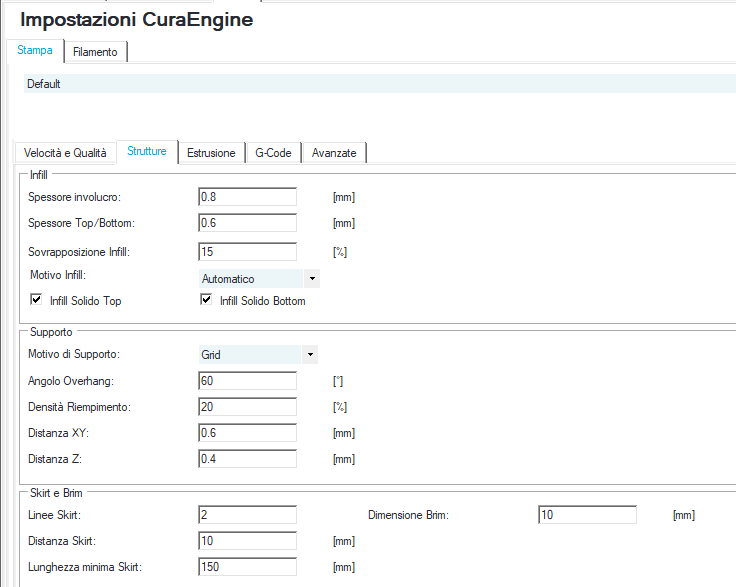Click the Dimensione Brim input field

point(587,515)
